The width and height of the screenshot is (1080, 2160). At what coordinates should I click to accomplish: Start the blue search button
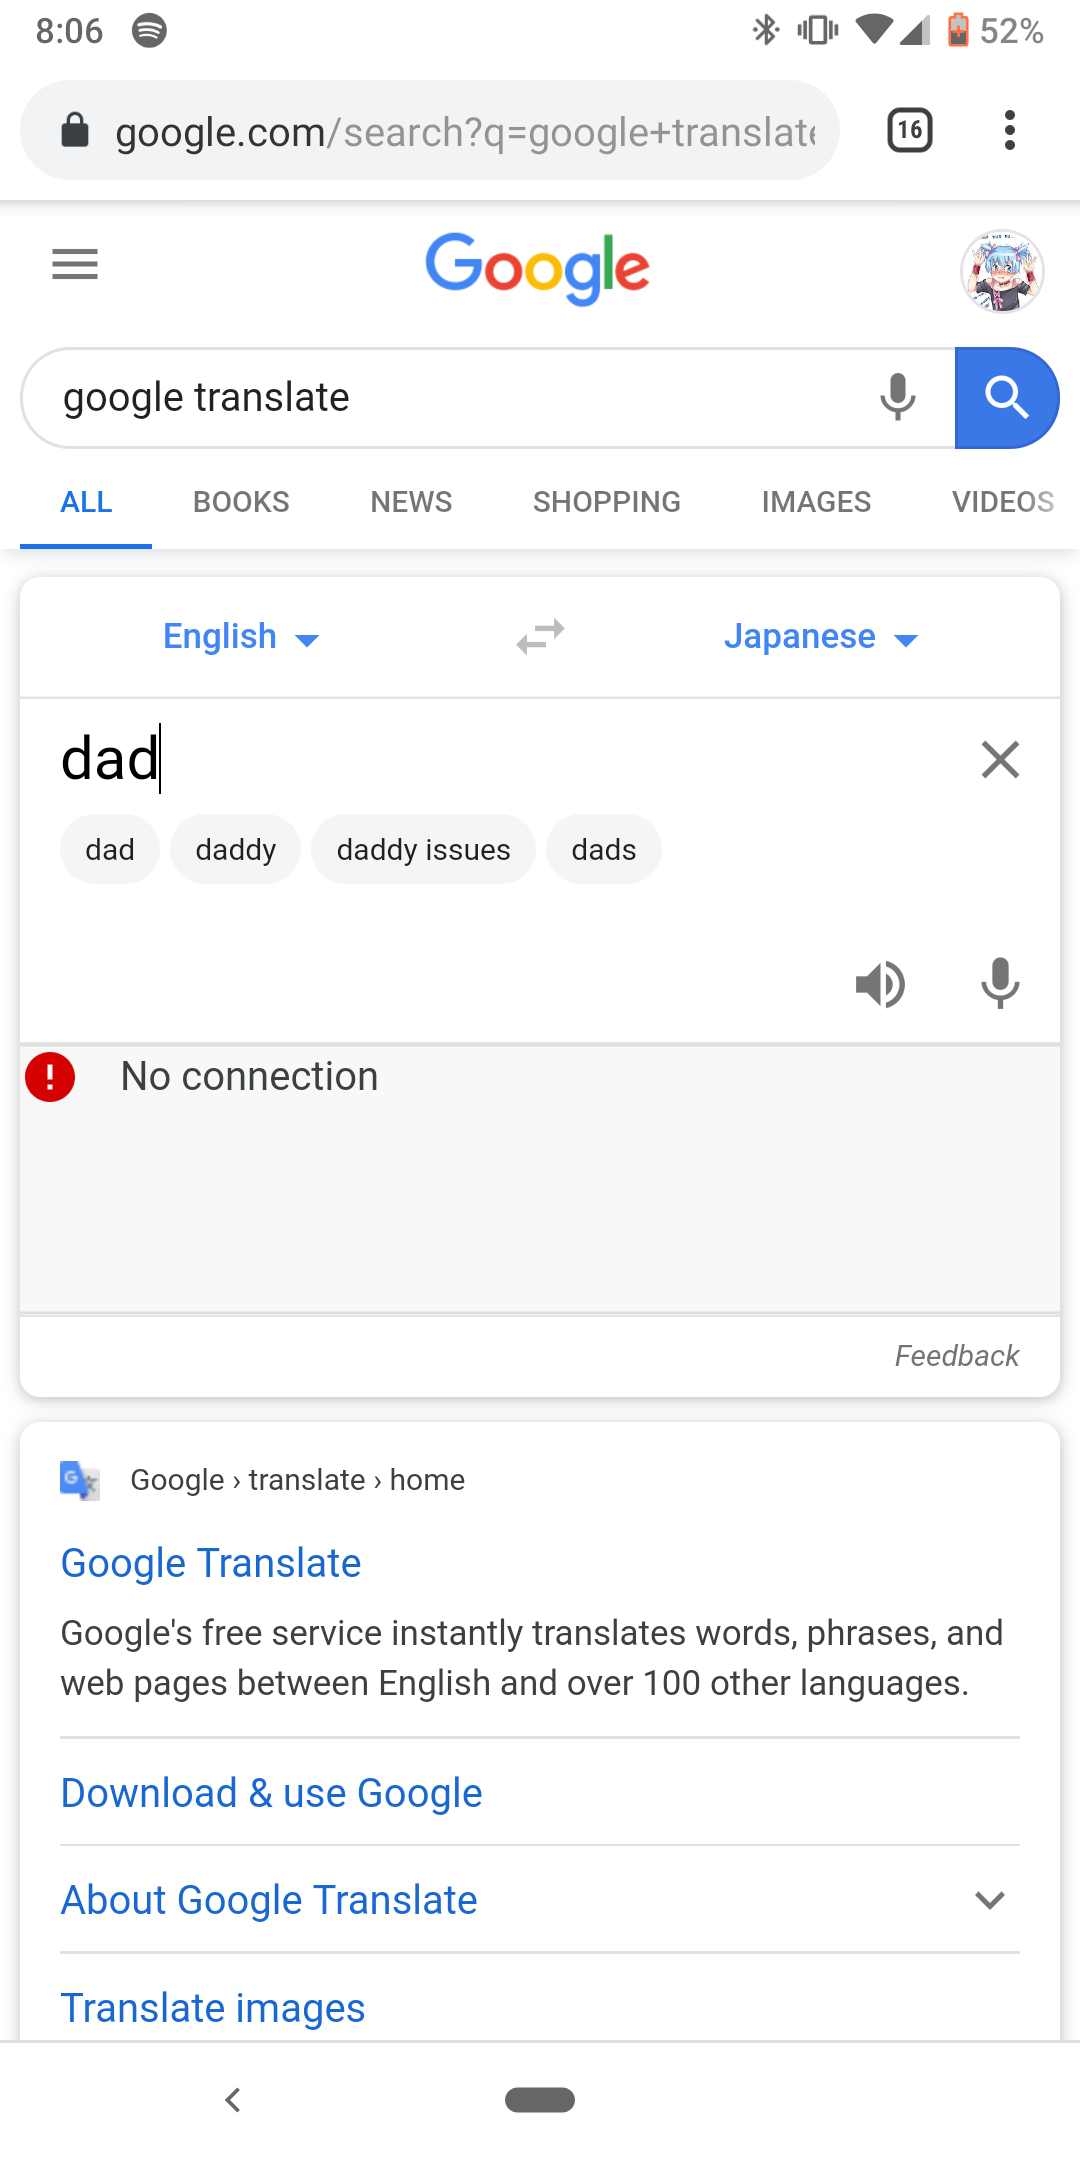pos(1007,397)
